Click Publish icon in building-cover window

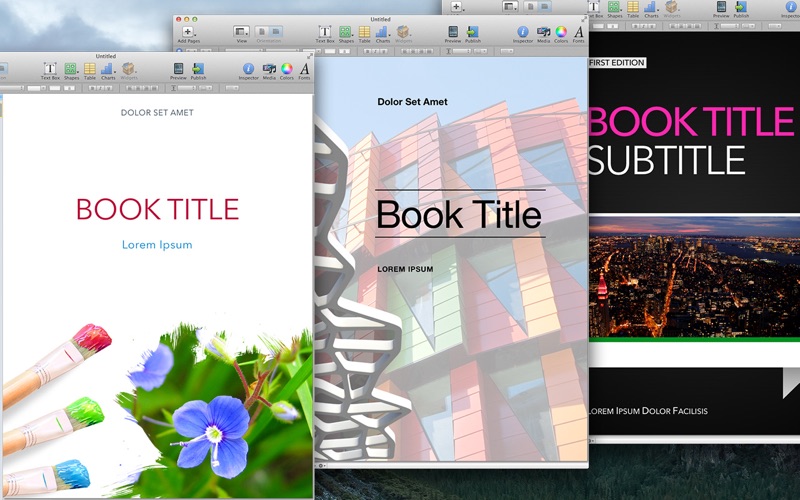point(472,34)
